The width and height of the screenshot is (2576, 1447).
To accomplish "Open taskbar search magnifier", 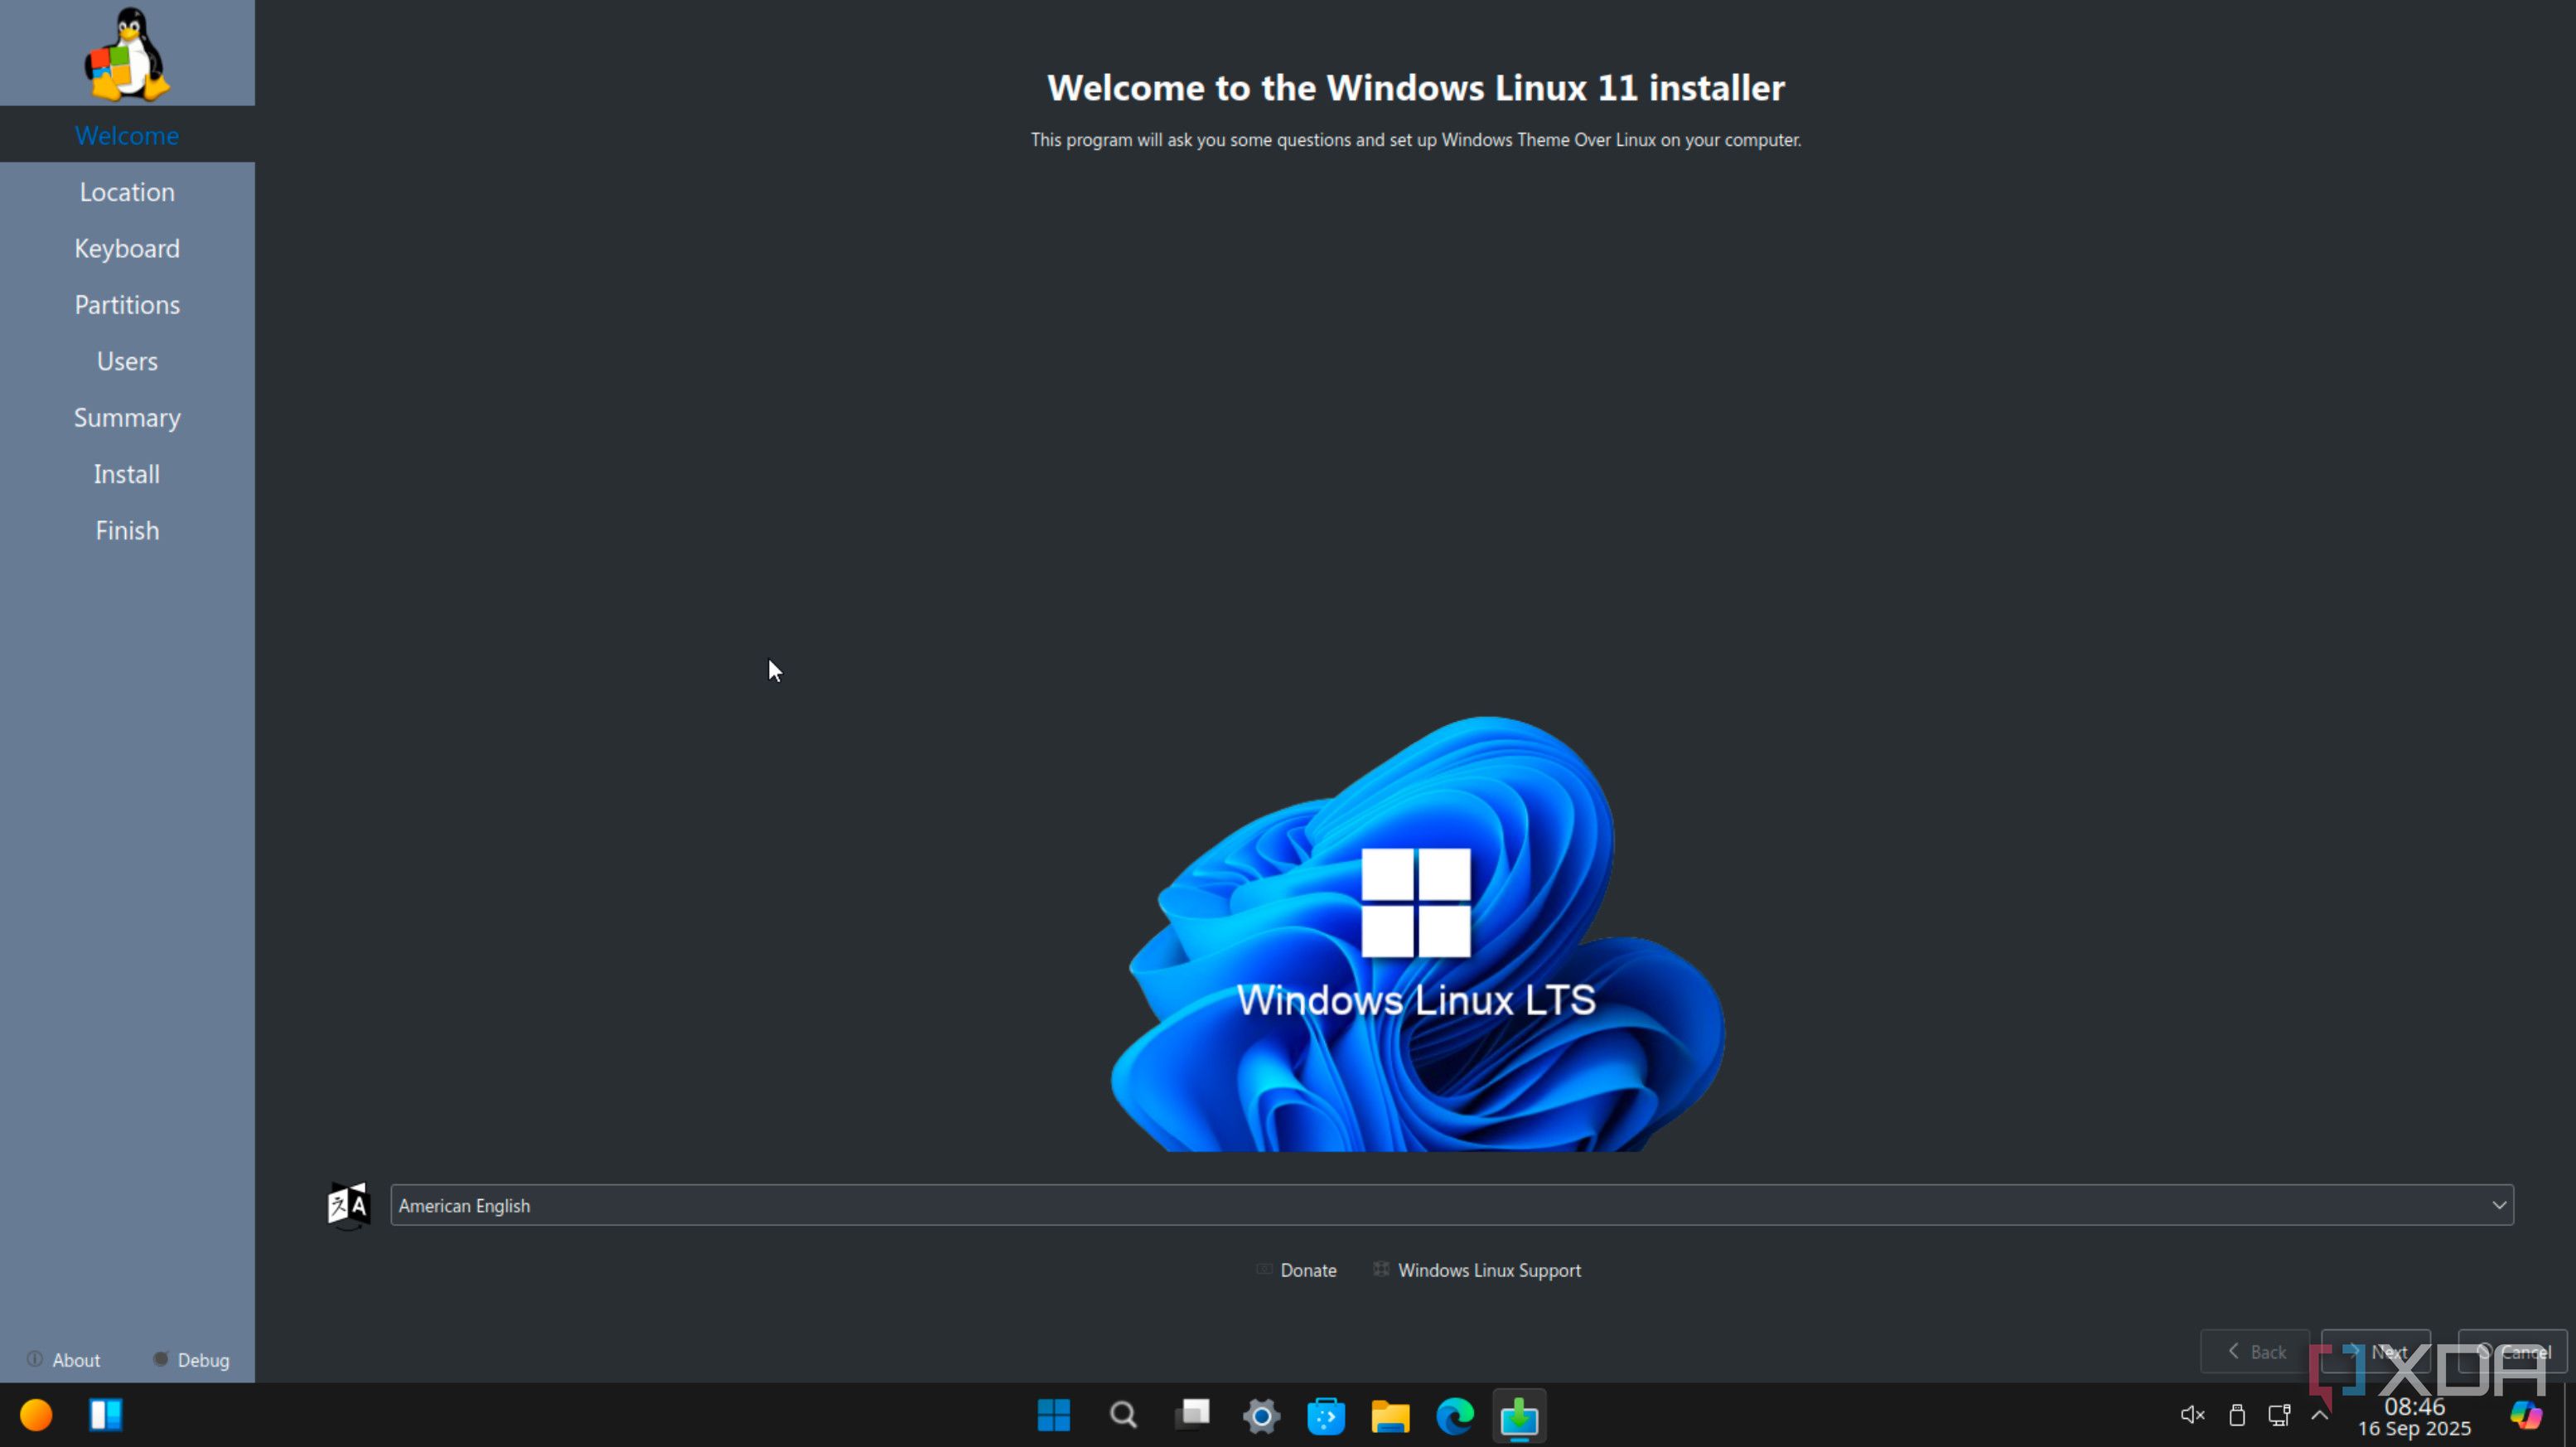I will [1123, 1415].
